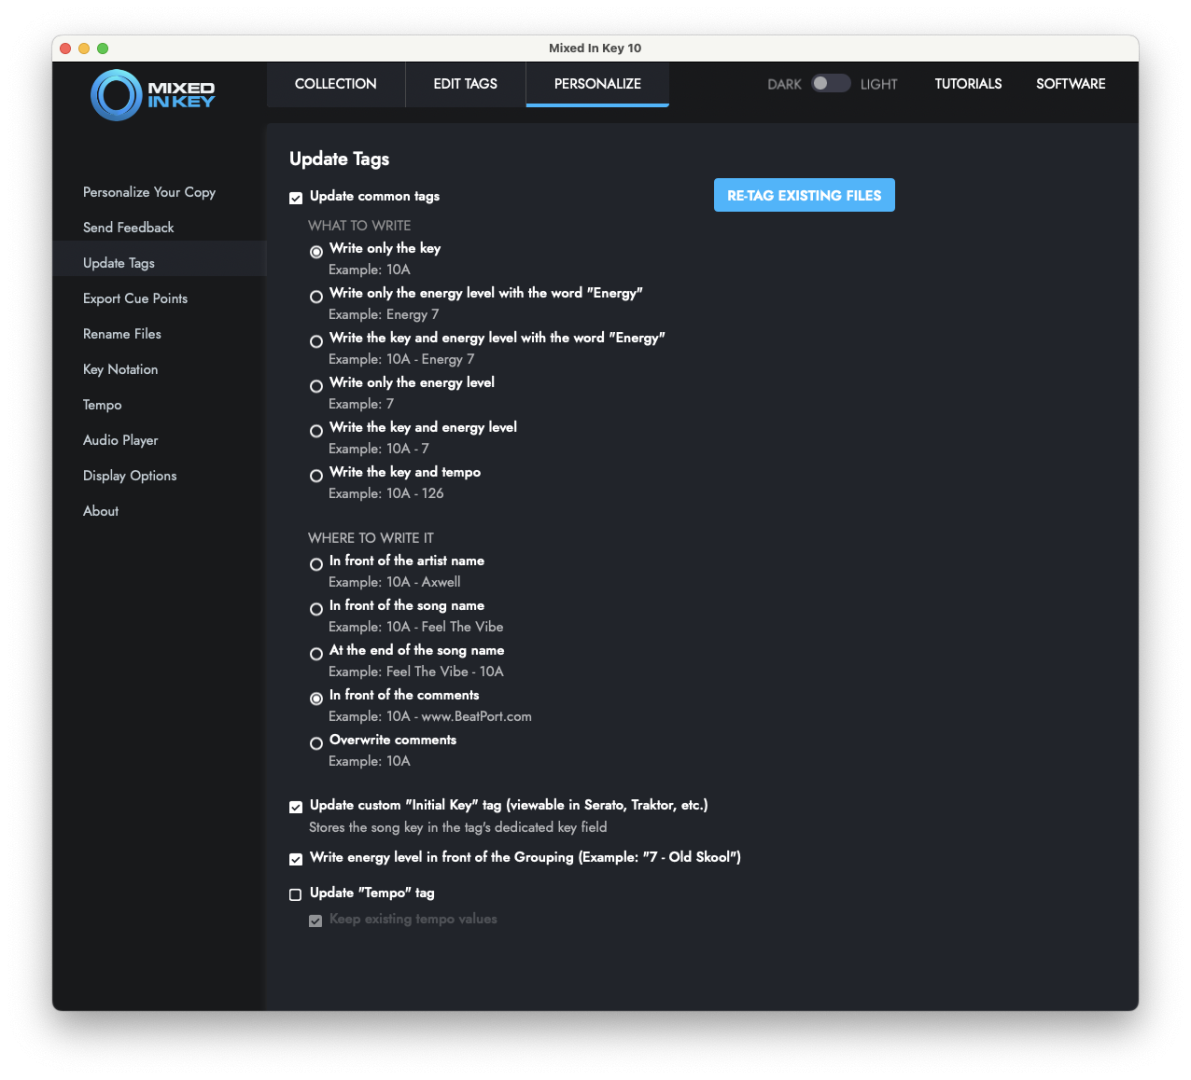Open the Software menu
Viewport: 1191px width, 1080px height.
coord(1070,84)
